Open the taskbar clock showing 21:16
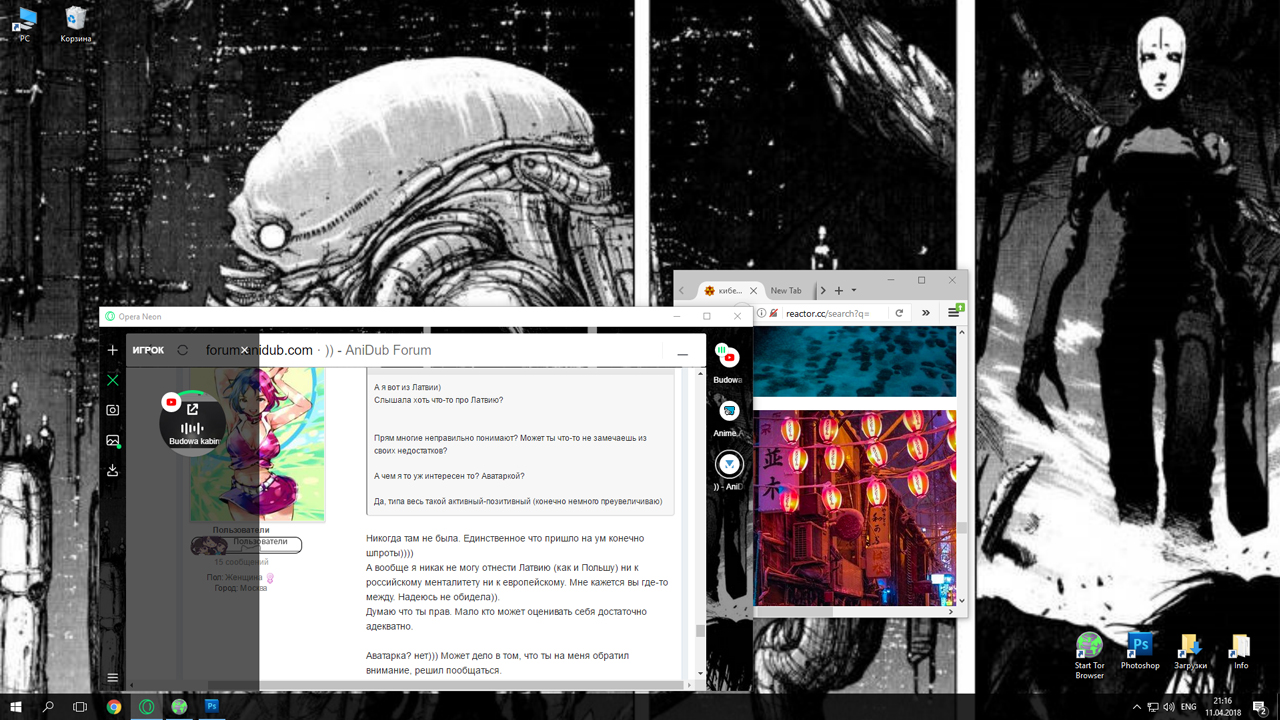The width and height of the screenshot is (1280, 720). click(x=1222, y=707)
